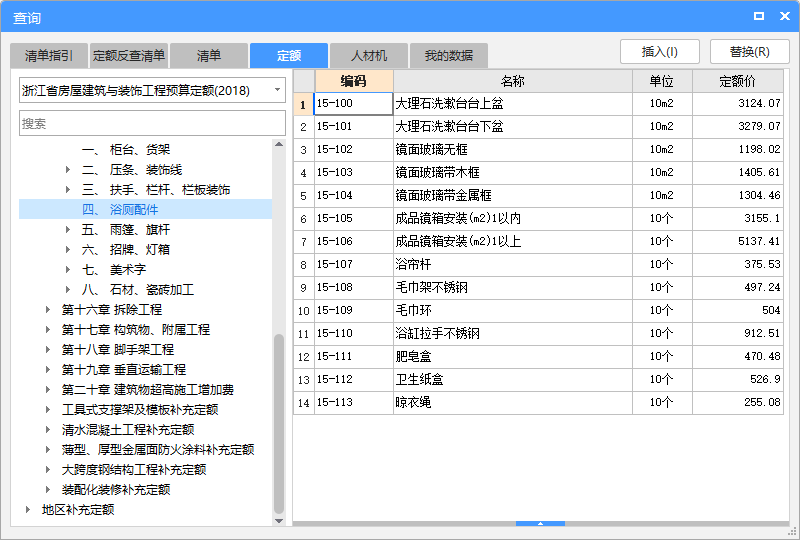Select row 毛巾环
The width and height of the screenshot is (800, 540).
coord(538,310)
